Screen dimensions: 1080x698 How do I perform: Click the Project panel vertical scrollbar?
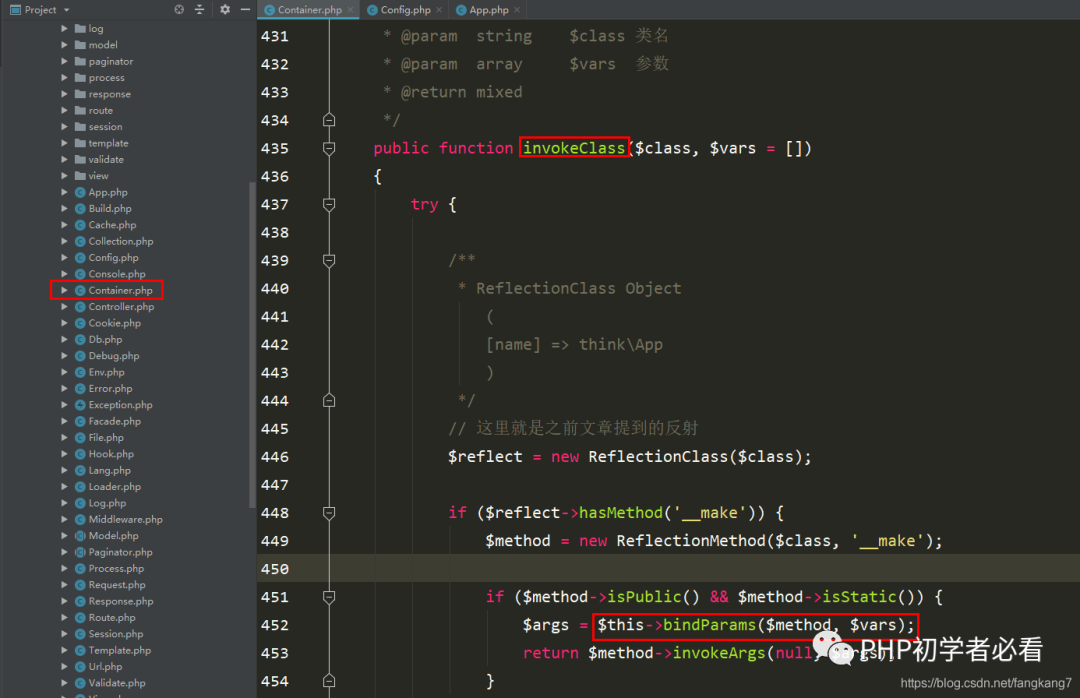point(252,345)
